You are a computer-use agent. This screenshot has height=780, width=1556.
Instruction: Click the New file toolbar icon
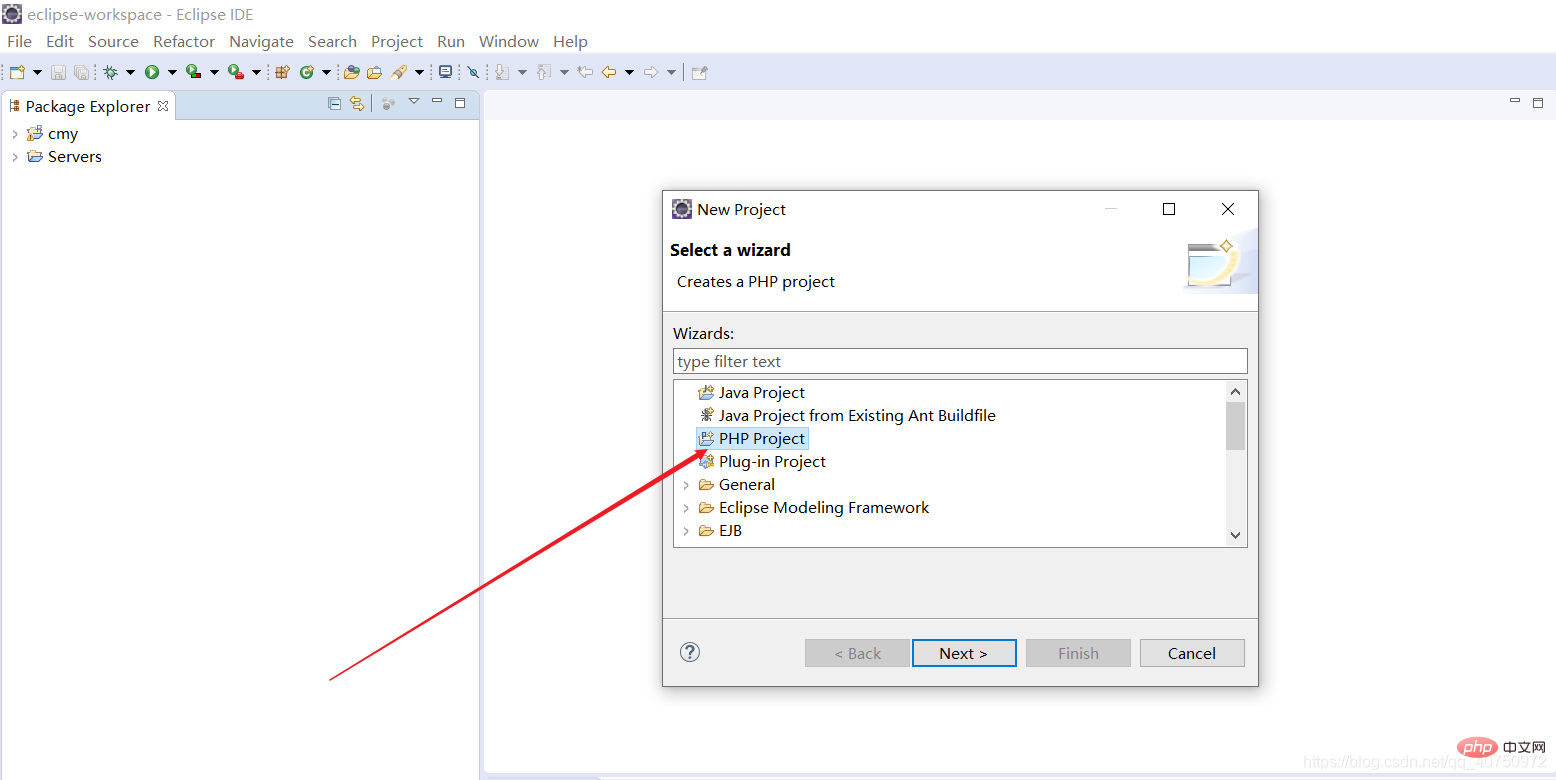click(17, 72)
